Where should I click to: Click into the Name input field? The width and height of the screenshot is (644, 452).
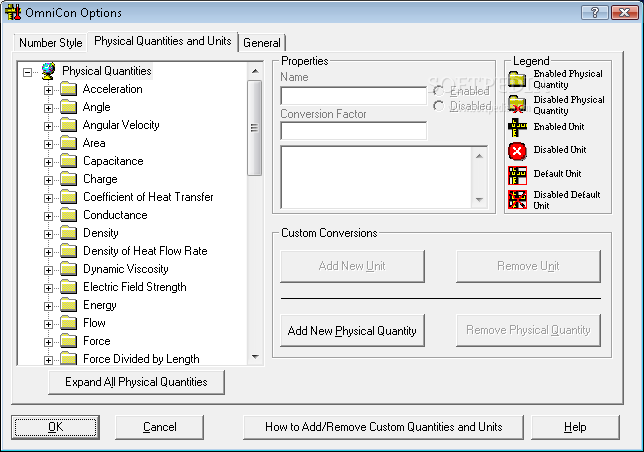pos(354,96)
